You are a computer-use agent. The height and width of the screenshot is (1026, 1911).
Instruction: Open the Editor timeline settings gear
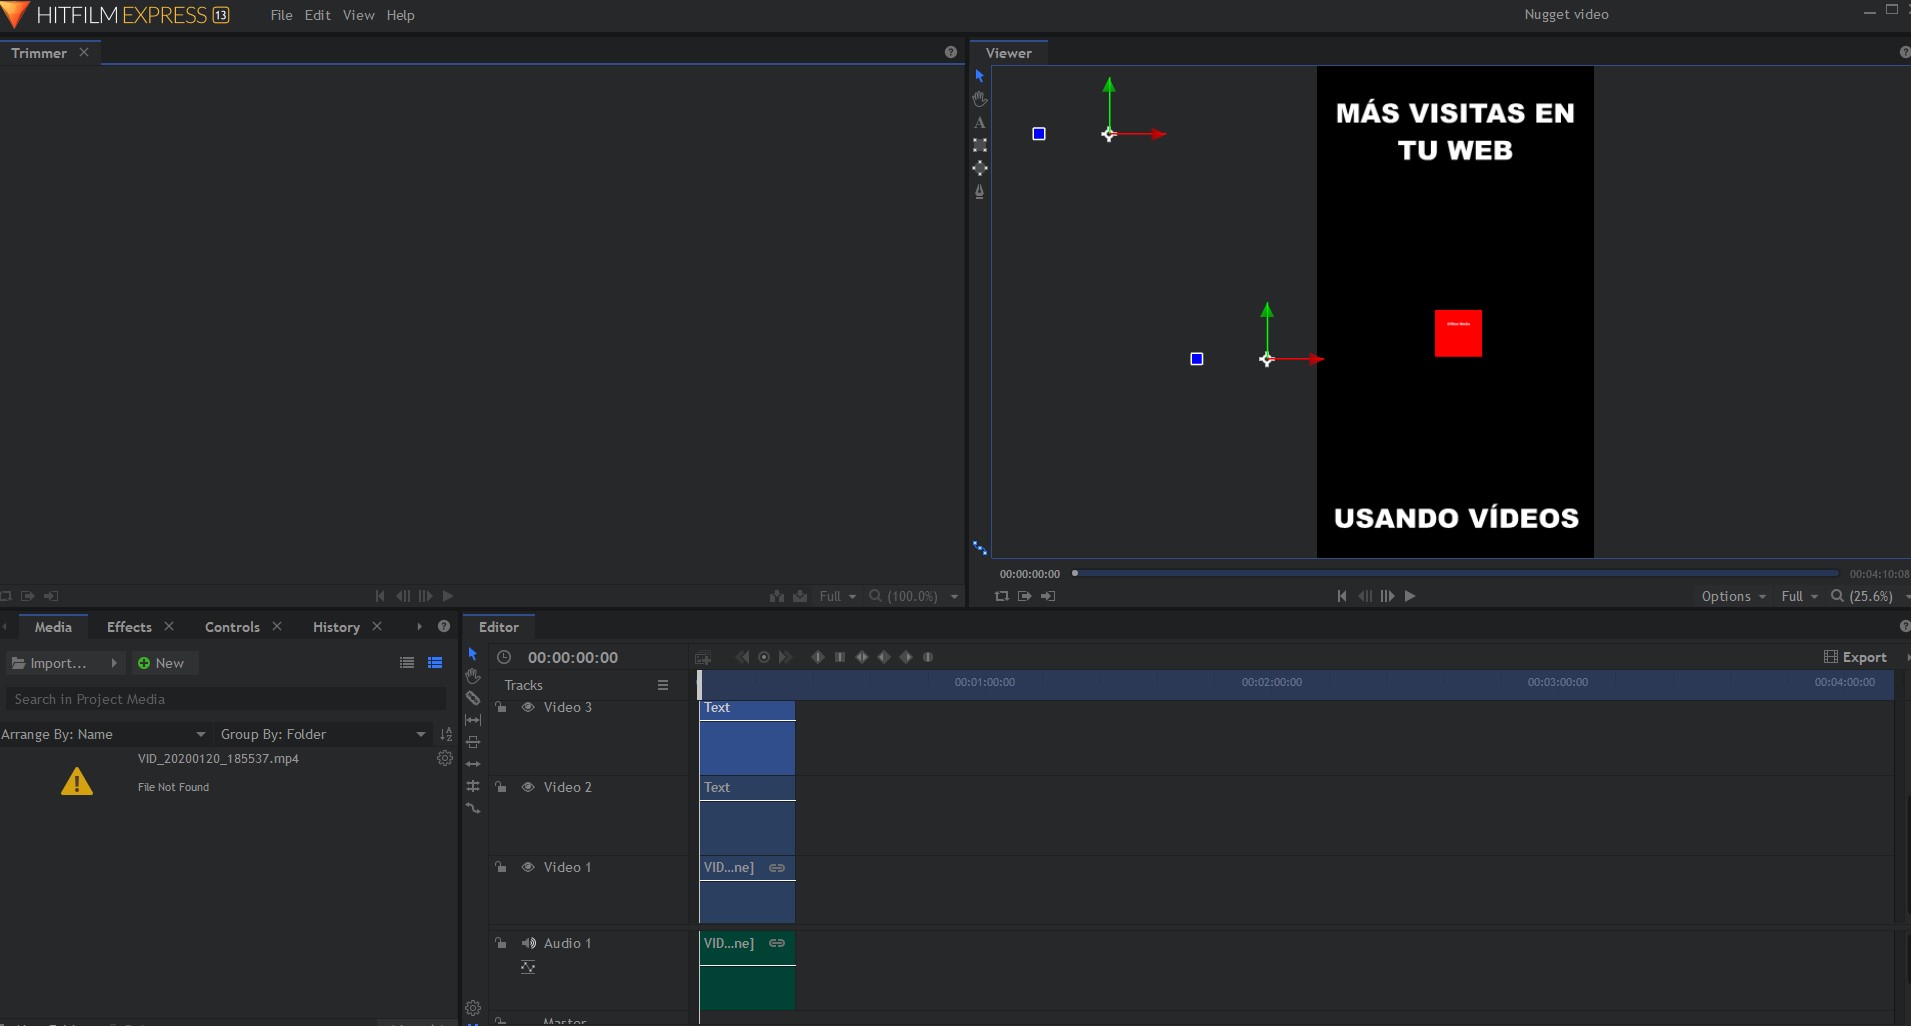point(473,1008)
